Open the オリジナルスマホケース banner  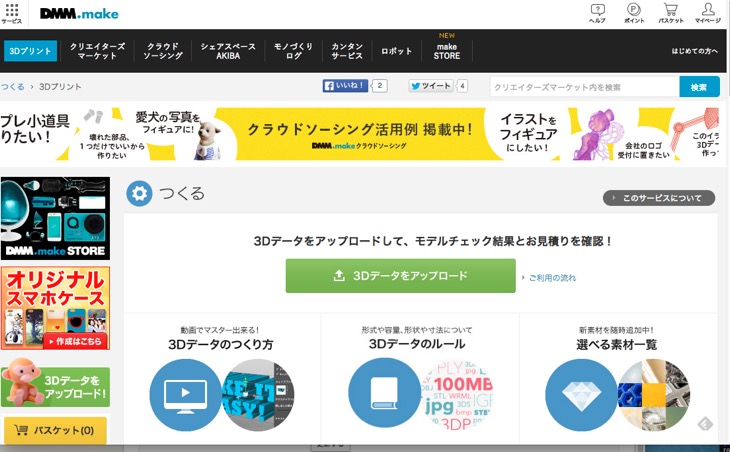click(x=55, y=308)
